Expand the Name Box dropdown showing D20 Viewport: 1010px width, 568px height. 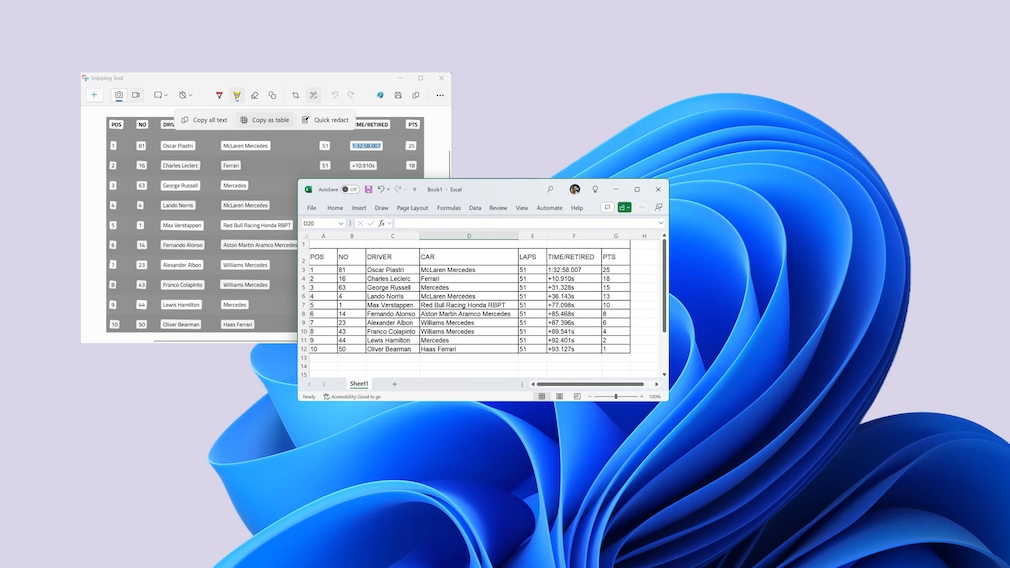click(341, 223)
